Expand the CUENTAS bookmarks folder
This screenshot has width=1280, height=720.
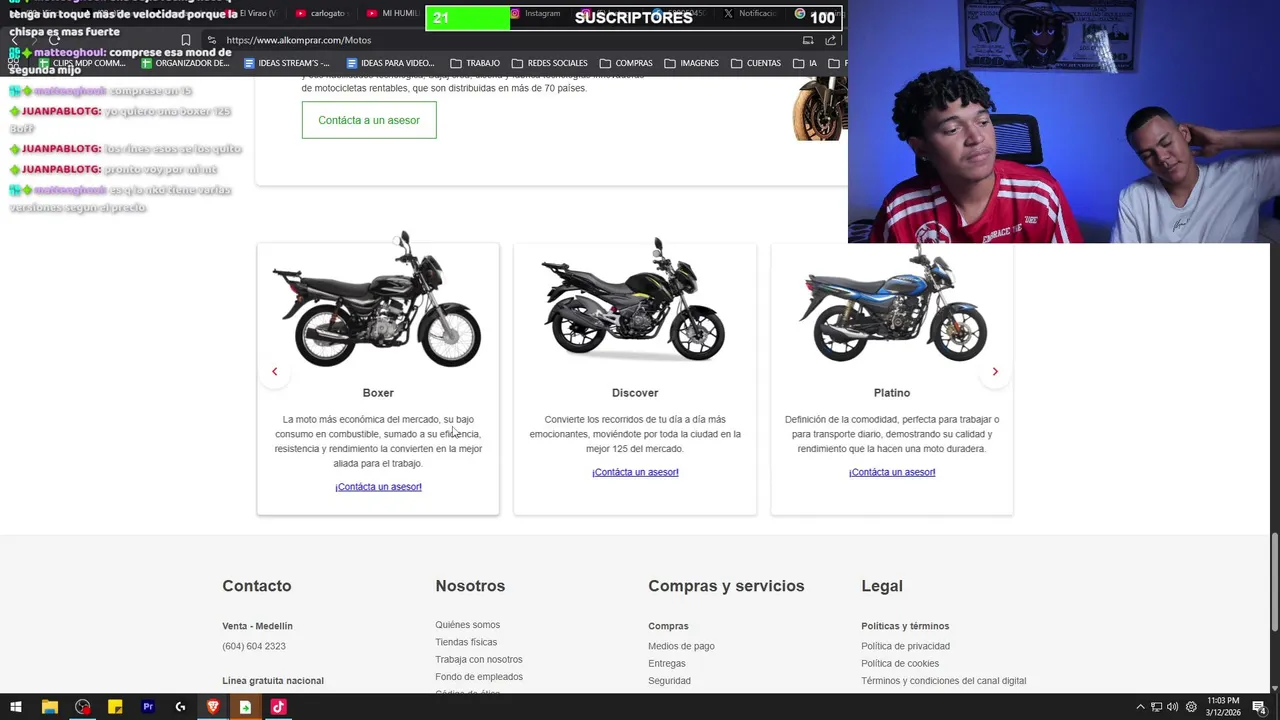[x=756, y=63]
